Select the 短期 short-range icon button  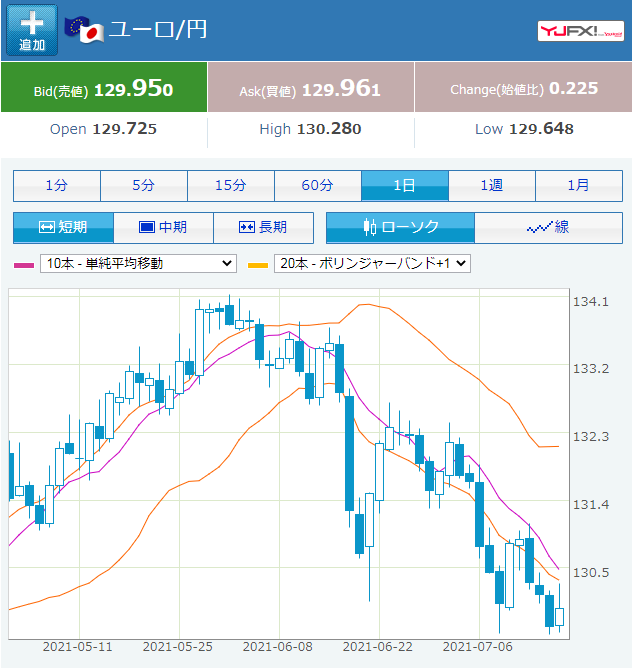pyautogui.click(x=63, y=227)
